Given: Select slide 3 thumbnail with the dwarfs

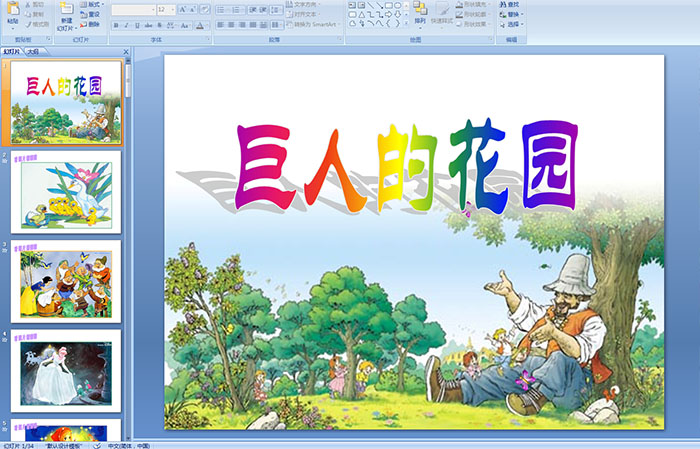Looking at the screenshot, I should [66, 281].
